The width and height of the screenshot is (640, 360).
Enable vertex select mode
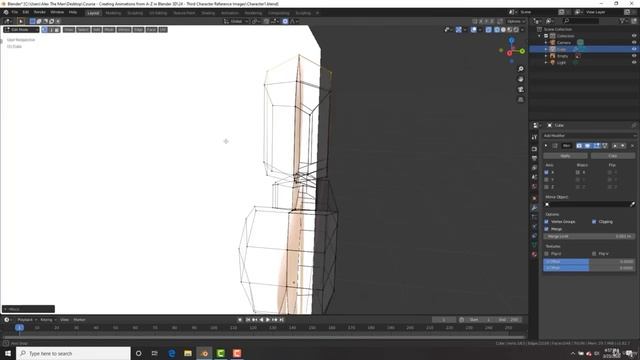click(44, 30)
